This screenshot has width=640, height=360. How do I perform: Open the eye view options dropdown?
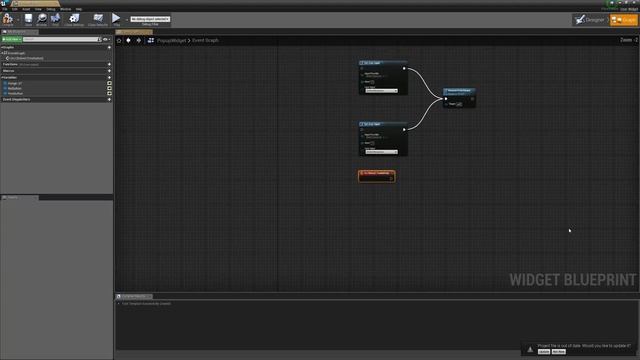(107, 39)
